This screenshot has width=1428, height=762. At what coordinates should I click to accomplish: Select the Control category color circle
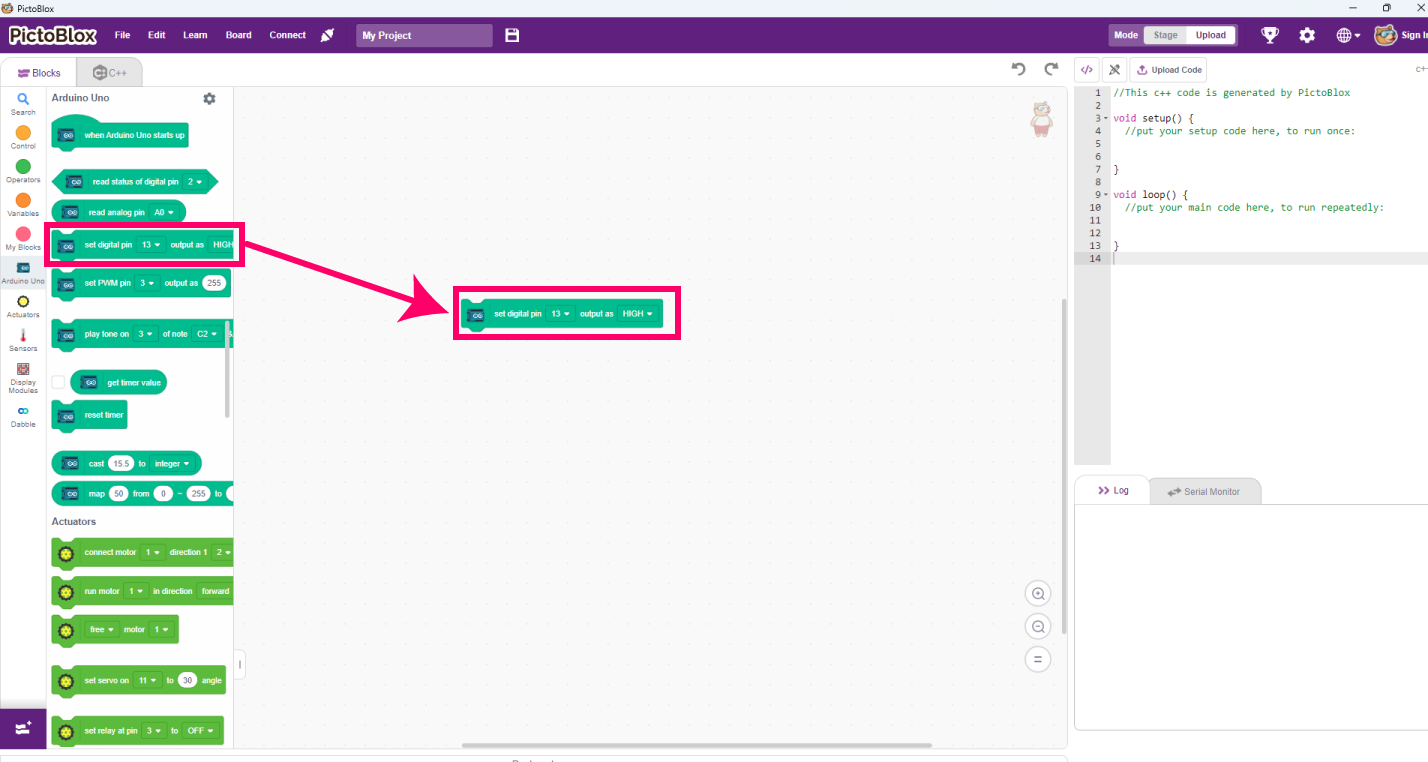(23, 133)
